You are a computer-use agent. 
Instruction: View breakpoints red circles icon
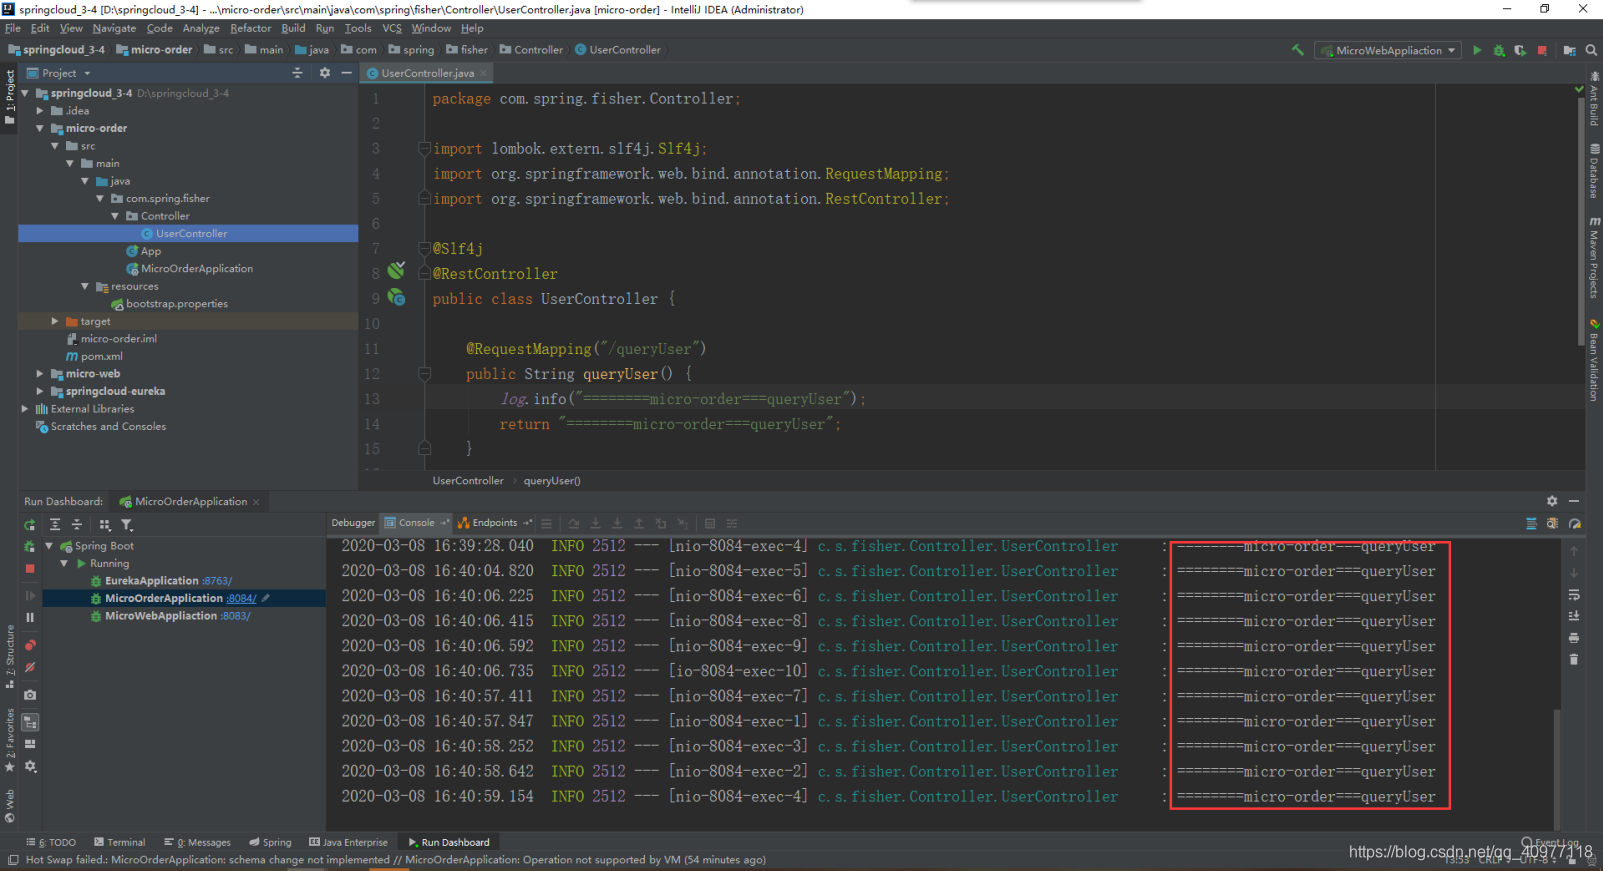[x=30, y=645]
